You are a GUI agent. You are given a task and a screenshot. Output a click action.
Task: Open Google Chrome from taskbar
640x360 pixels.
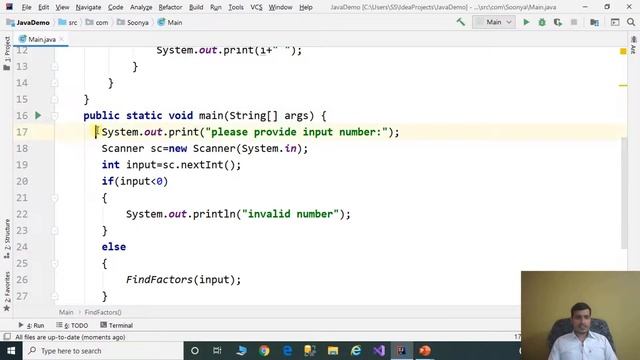tap(264, 351)
